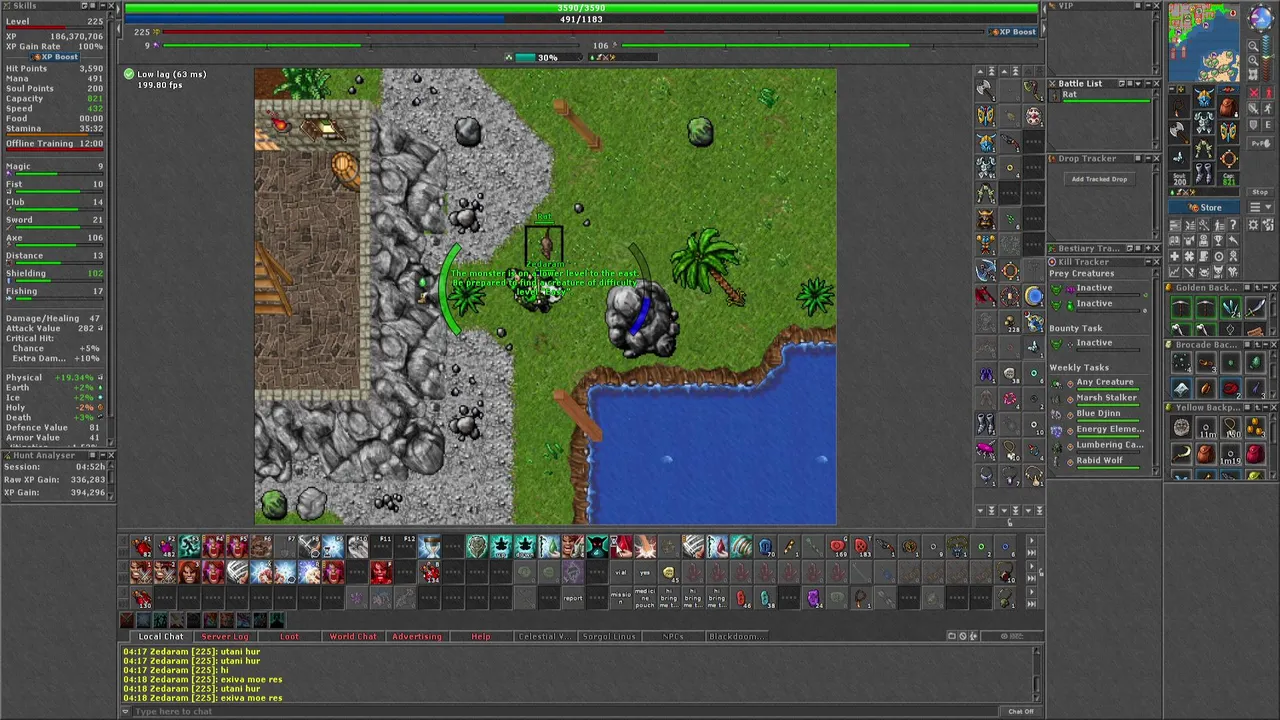Viewport: 1280px width, 720px height.
Task: Click the vial hotkey on action bar
Action: pos(621,572)
